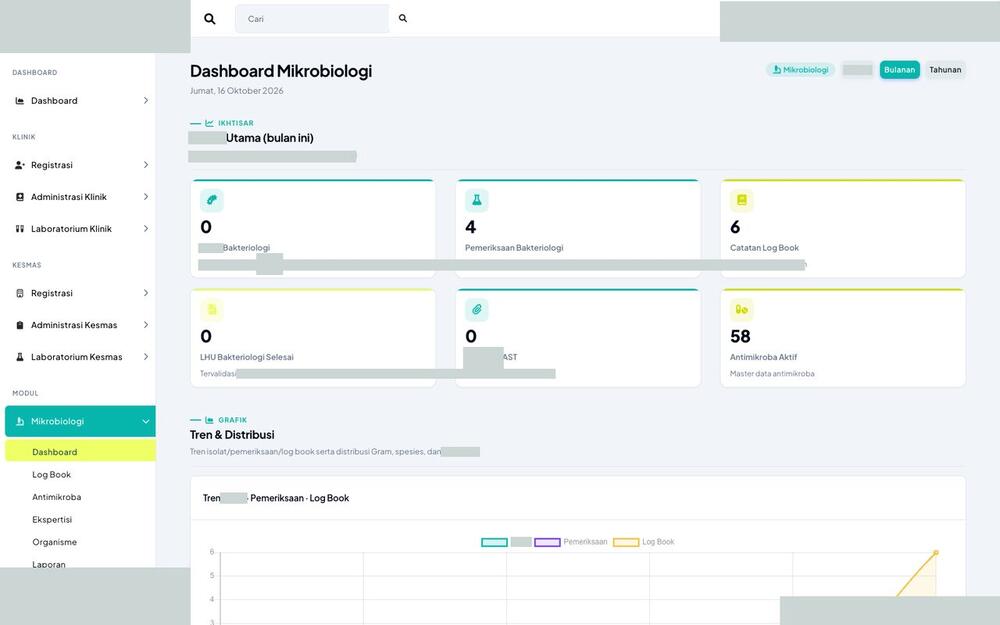This screenshot has width=1000, height=625.
Task: Click the 'Master data antimikroba' text
Action: (x=772, y=374)
